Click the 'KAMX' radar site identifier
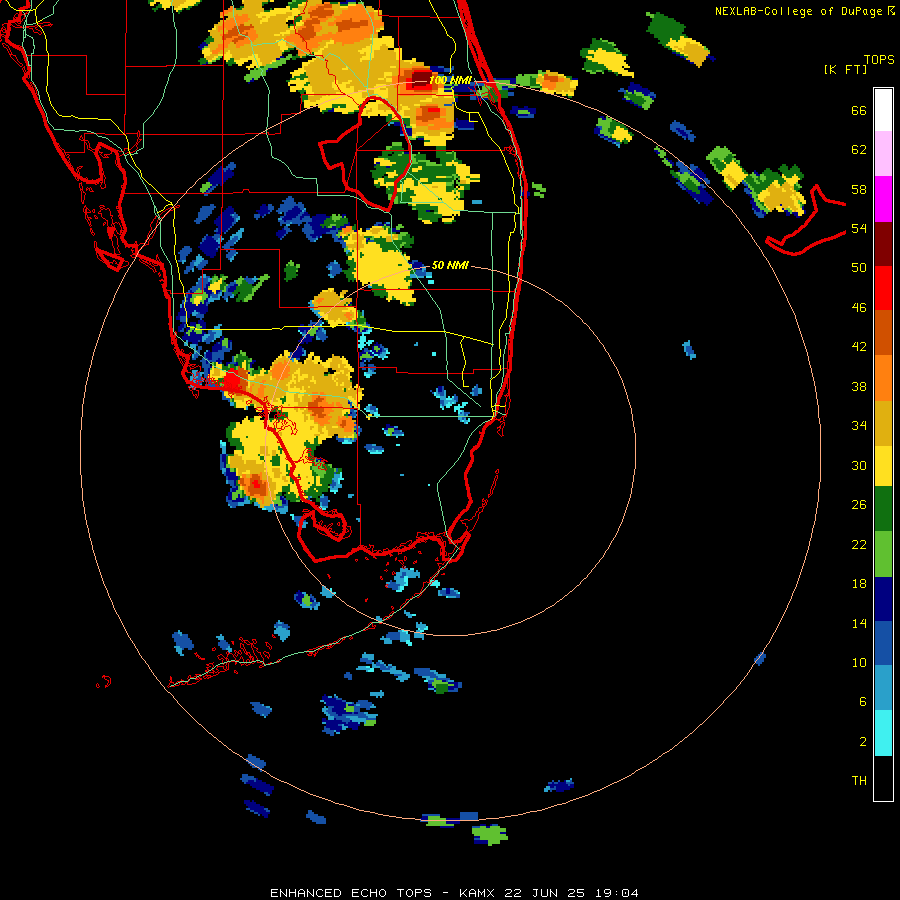900x900 pixels. pos(478,893)
